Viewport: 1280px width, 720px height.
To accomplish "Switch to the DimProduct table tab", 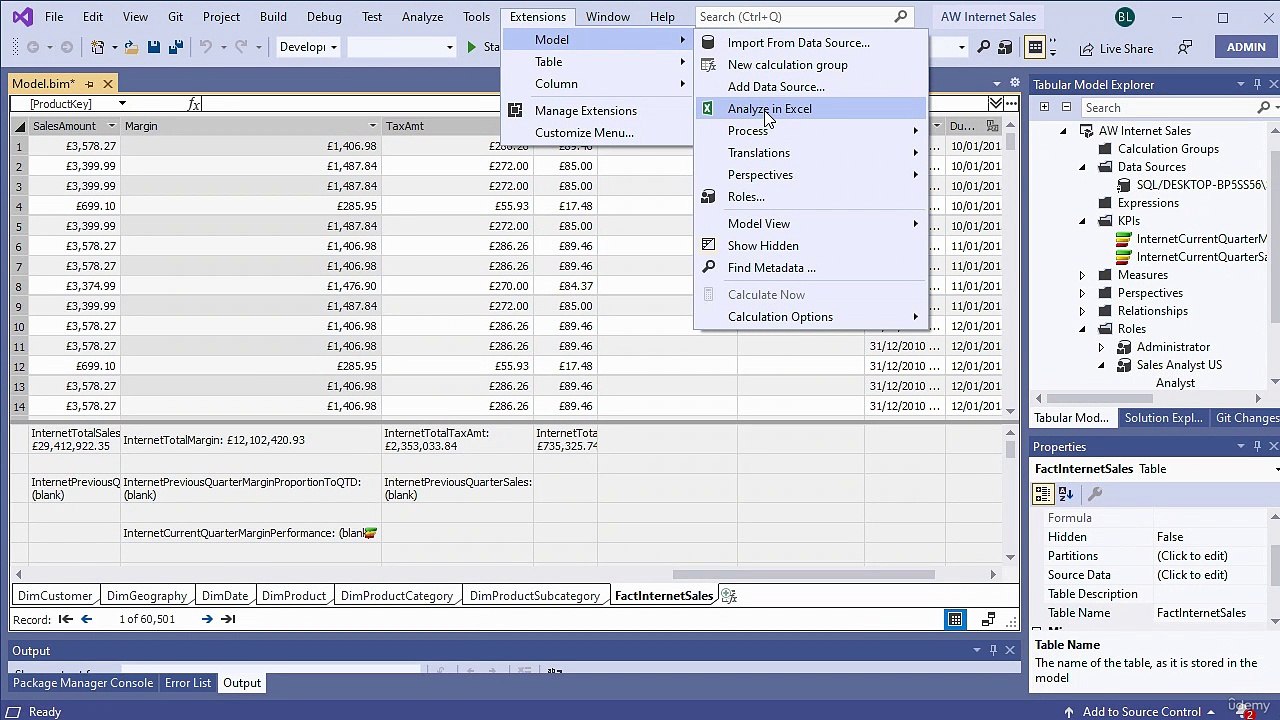I will (294, 596).
